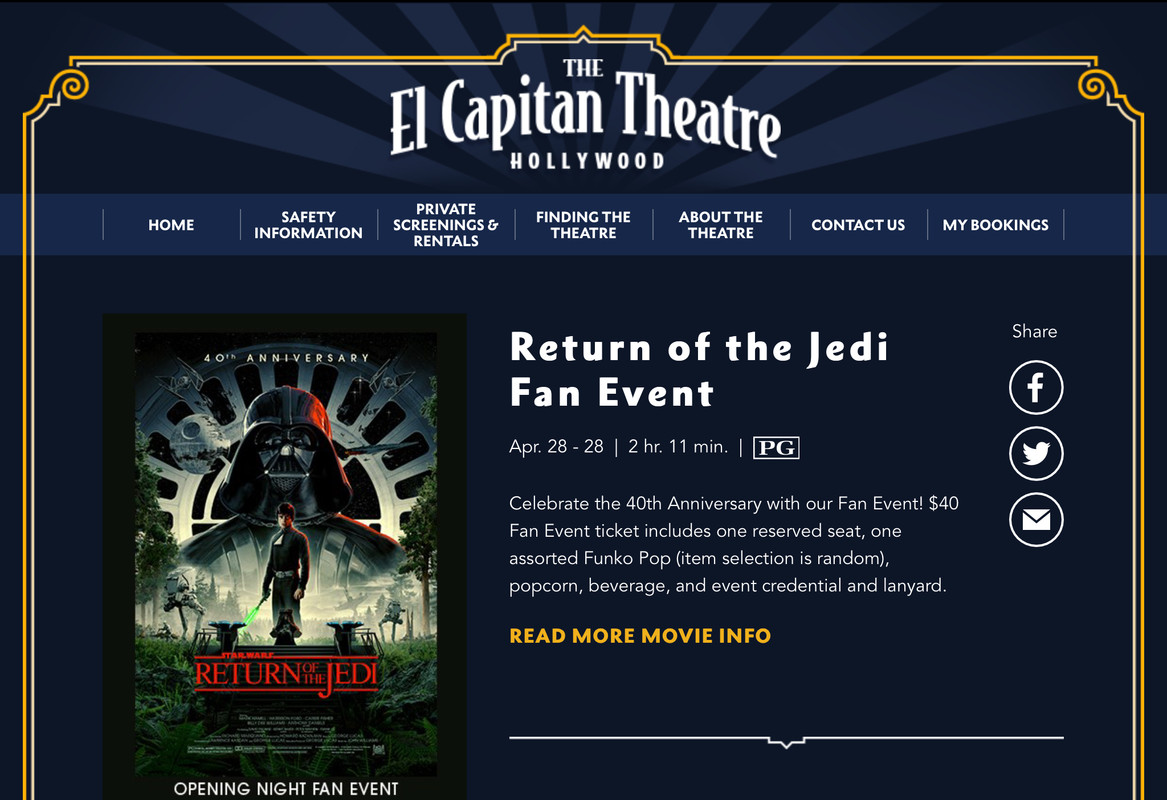The image size is (1167, 800).
Task: Share the event on Twitter
Action: pos(1035,453)
